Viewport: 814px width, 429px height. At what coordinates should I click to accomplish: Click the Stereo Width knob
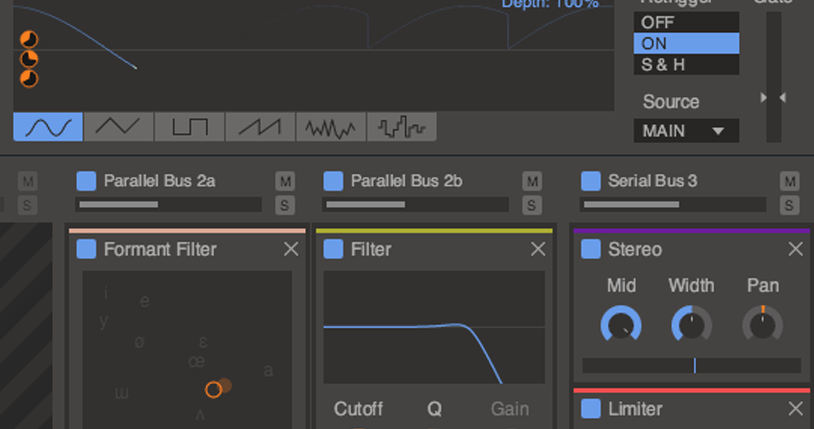click(691, 324)
